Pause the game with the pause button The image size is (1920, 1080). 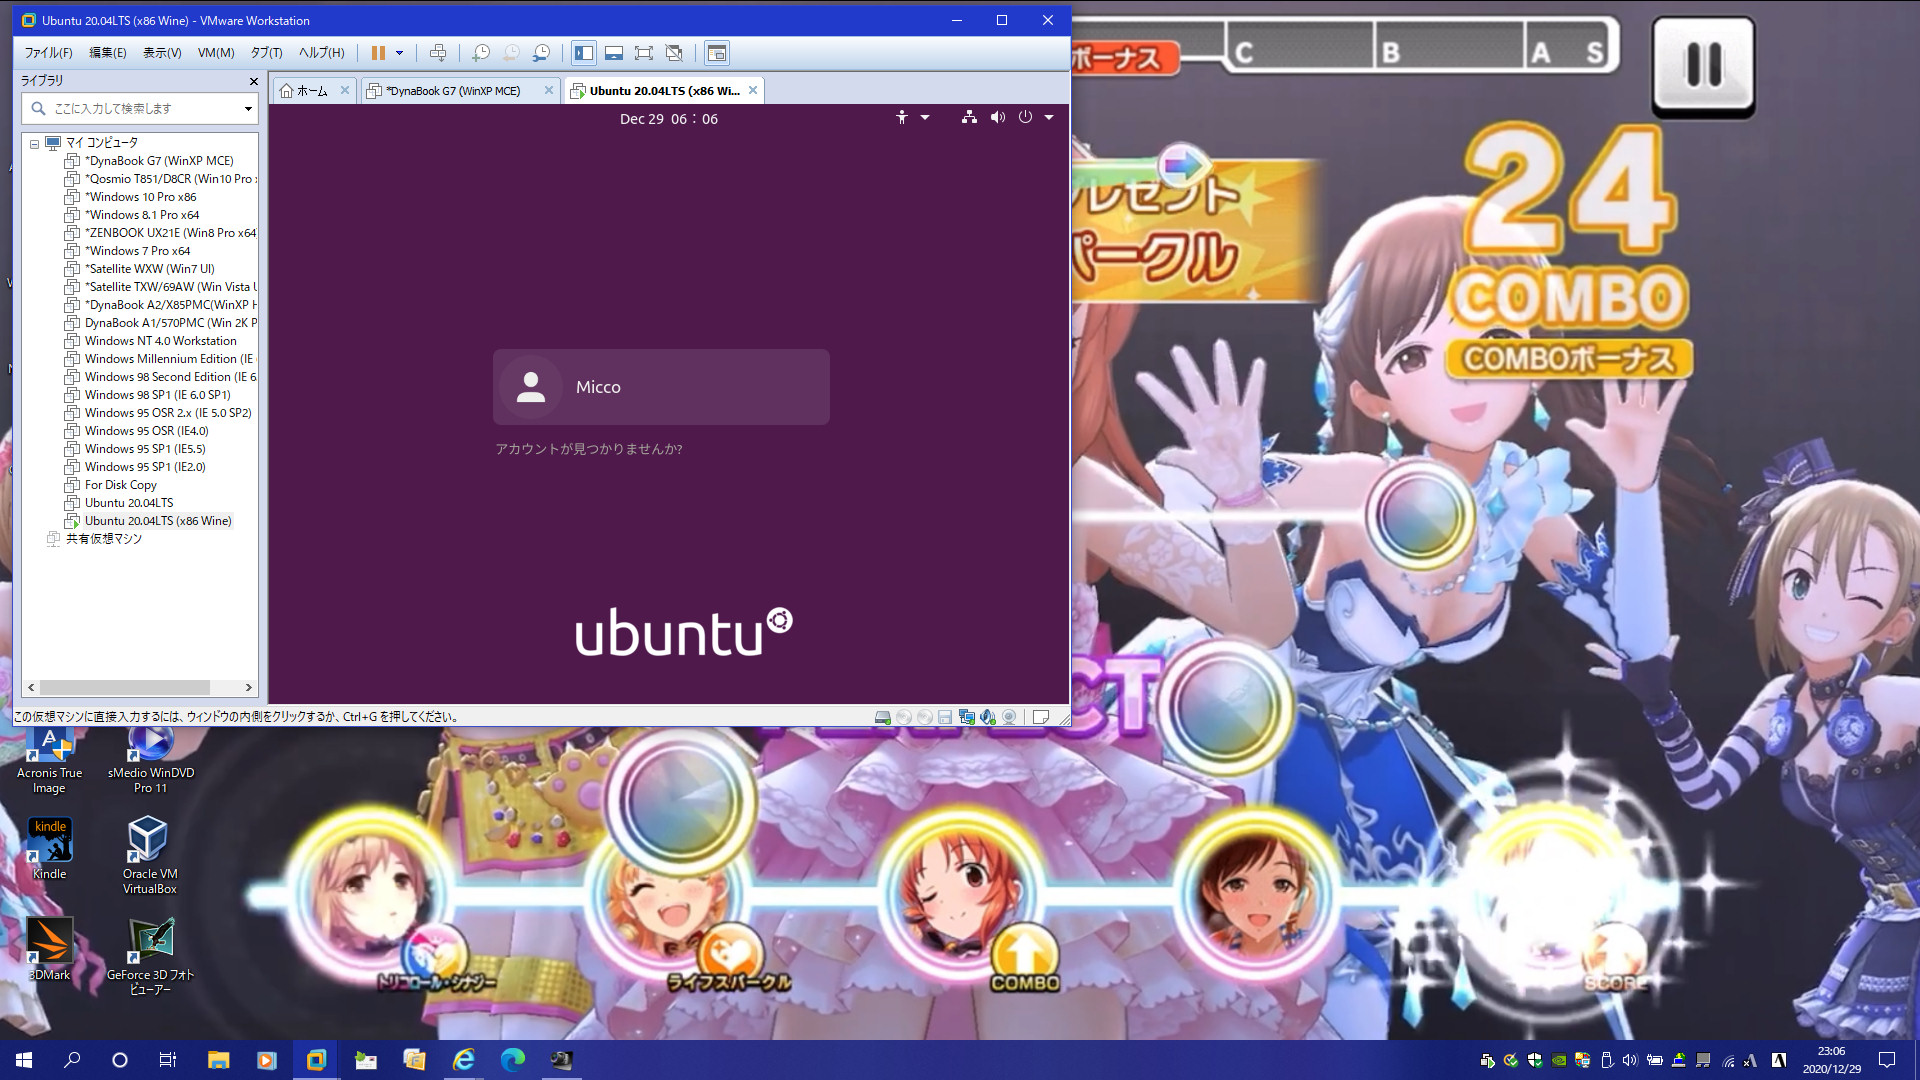tap(1704, 66)
